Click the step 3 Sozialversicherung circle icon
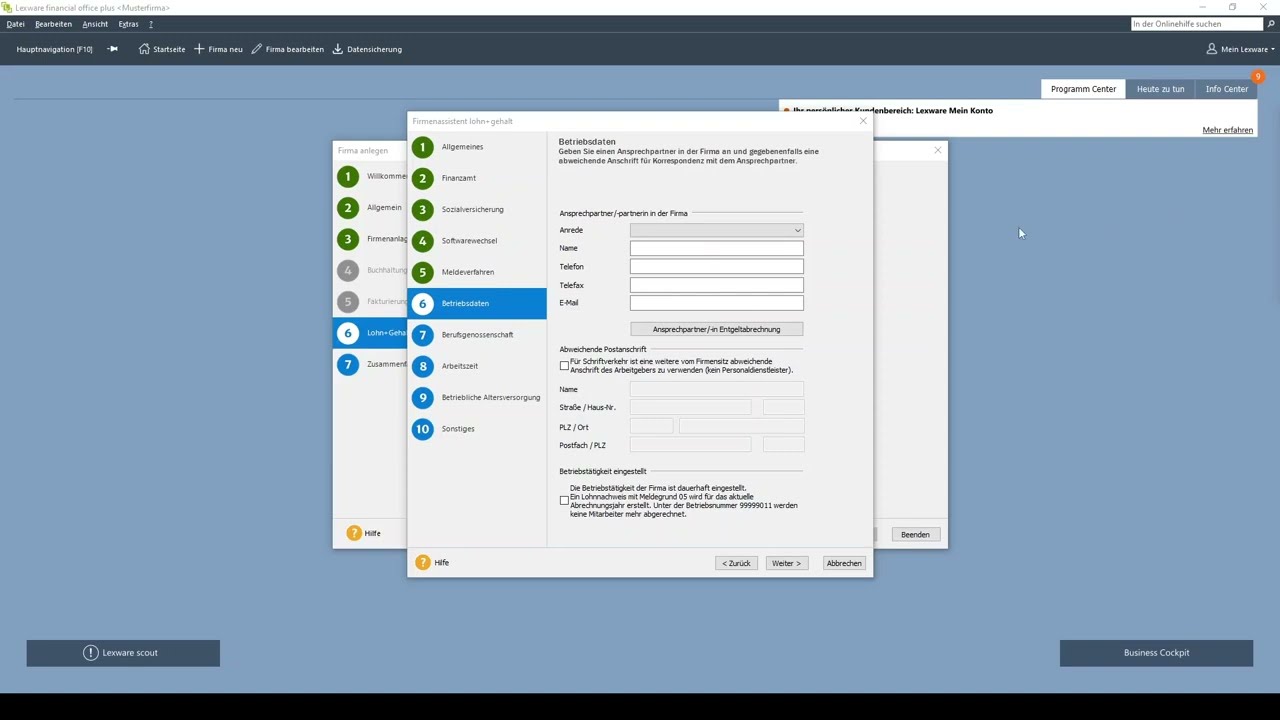 (x=422, y=210)
